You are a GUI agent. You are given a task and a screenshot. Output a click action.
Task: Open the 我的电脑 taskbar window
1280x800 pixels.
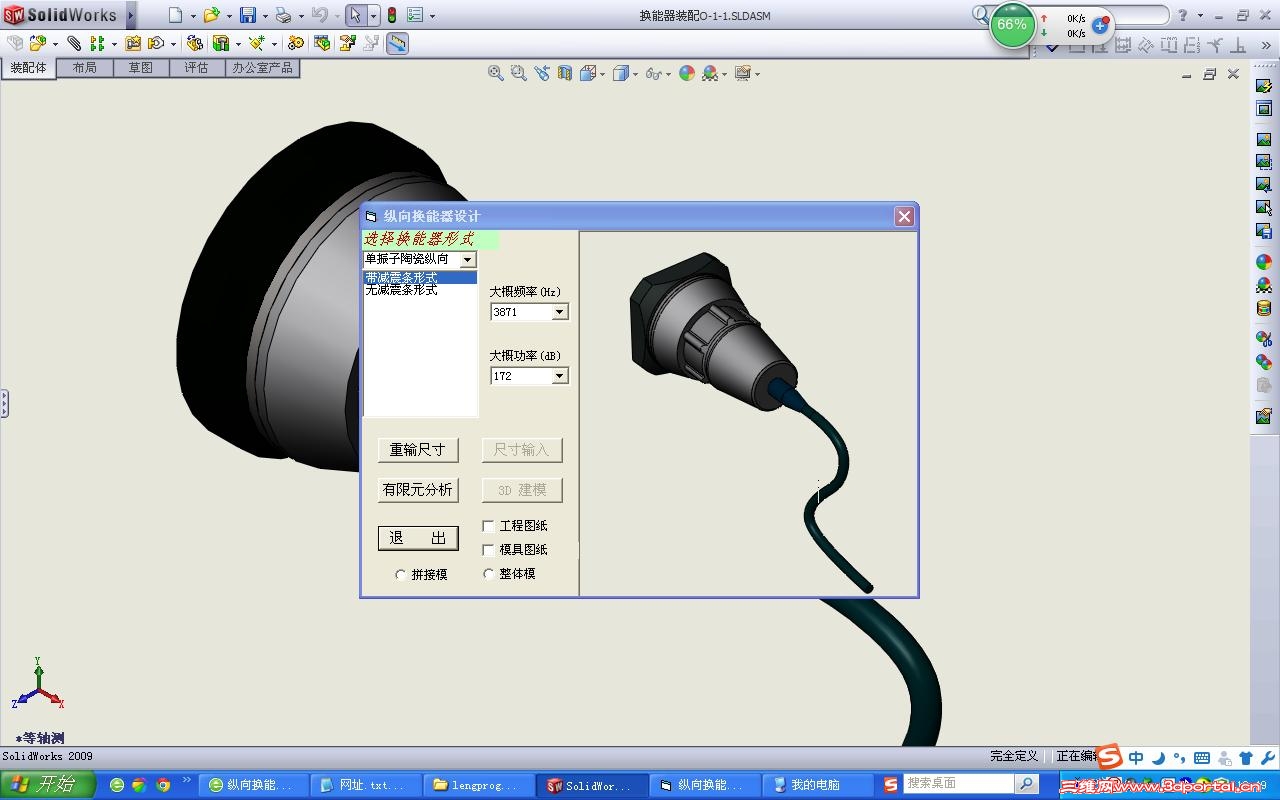pos(817,785)
